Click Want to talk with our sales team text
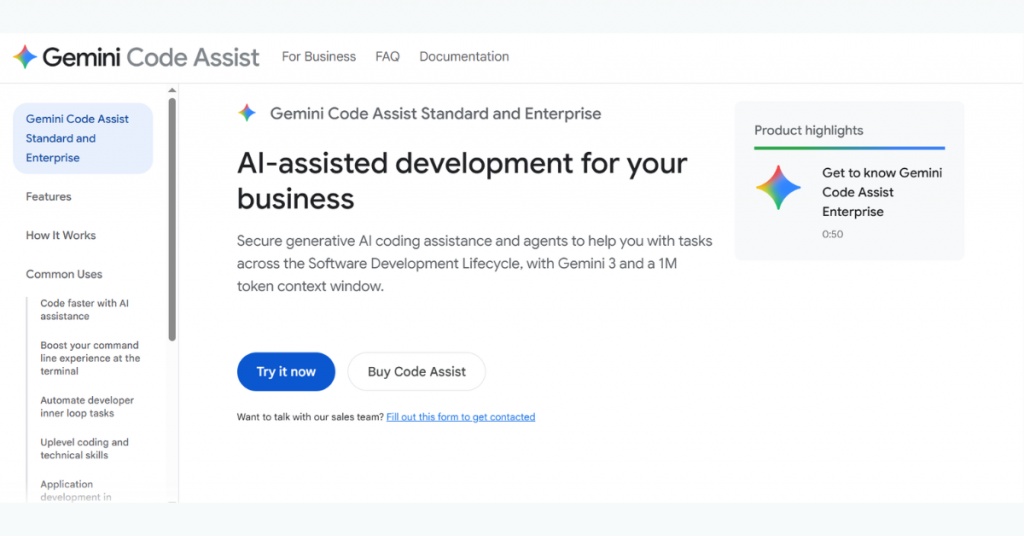Image resolution: width=1024 pixels, height=536 pixels. (x=310, y=417)
